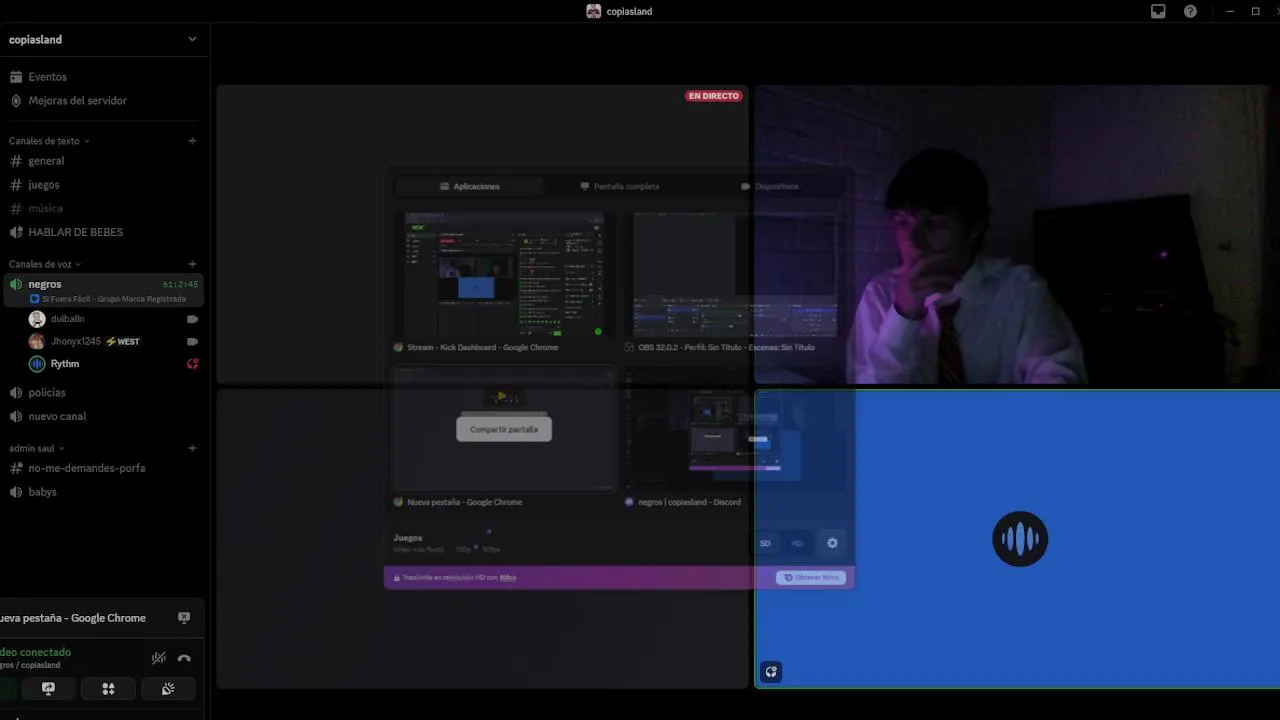Click the camera icon beside duiballn
The image size is (1280, 720).
click(192, 319)
